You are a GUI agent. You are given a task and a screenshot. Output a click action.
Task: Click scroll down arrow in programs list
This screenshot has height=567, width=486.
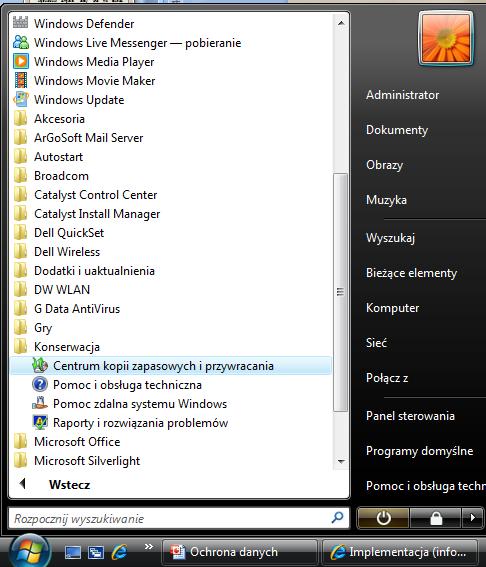tap(341, 461)
